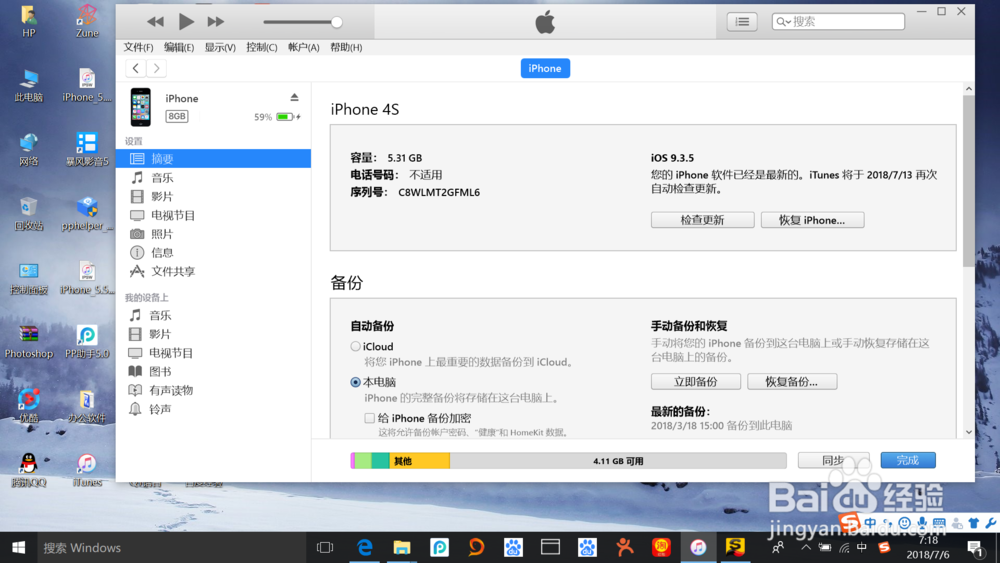
Task: Select 摘要 in the settings sidebar
Action: (x=214, y=158)
